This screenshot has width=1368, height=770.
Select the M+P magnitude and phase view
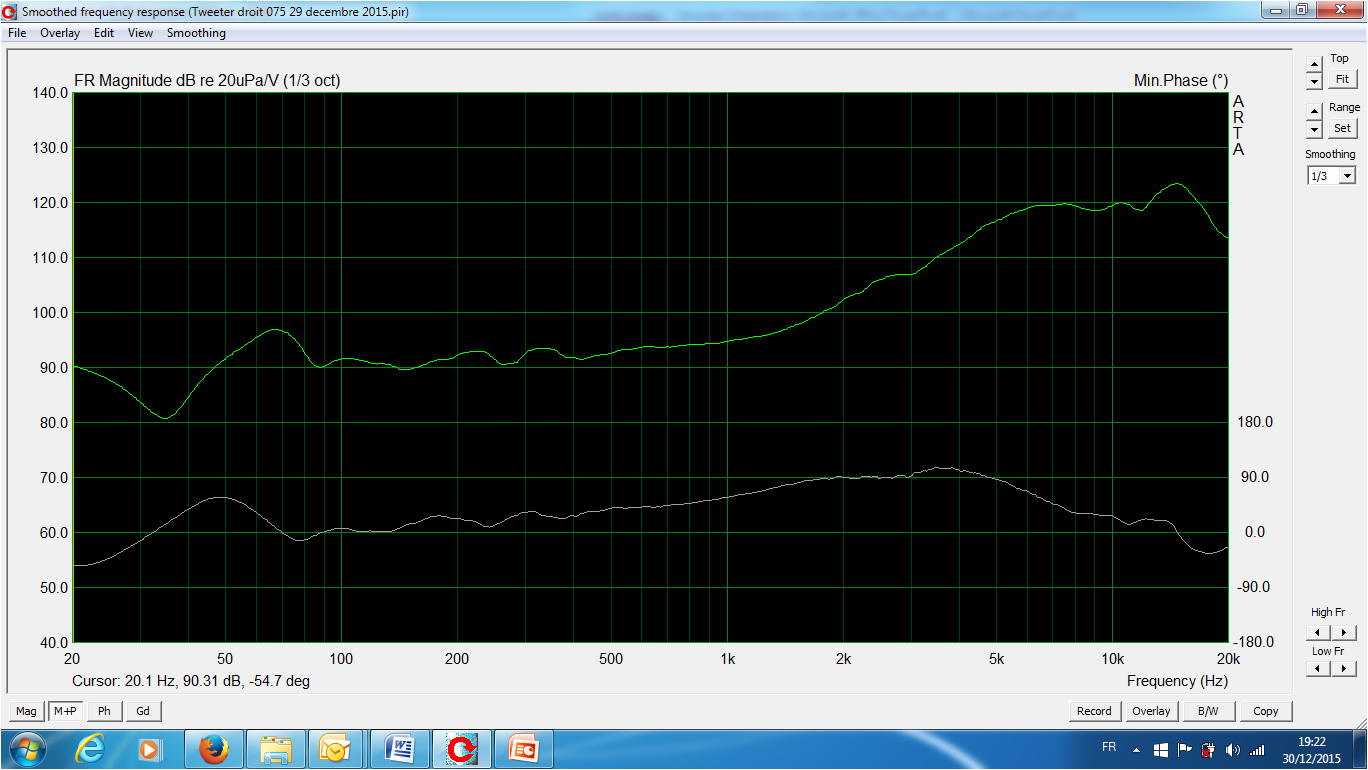[x=65, y=711]
